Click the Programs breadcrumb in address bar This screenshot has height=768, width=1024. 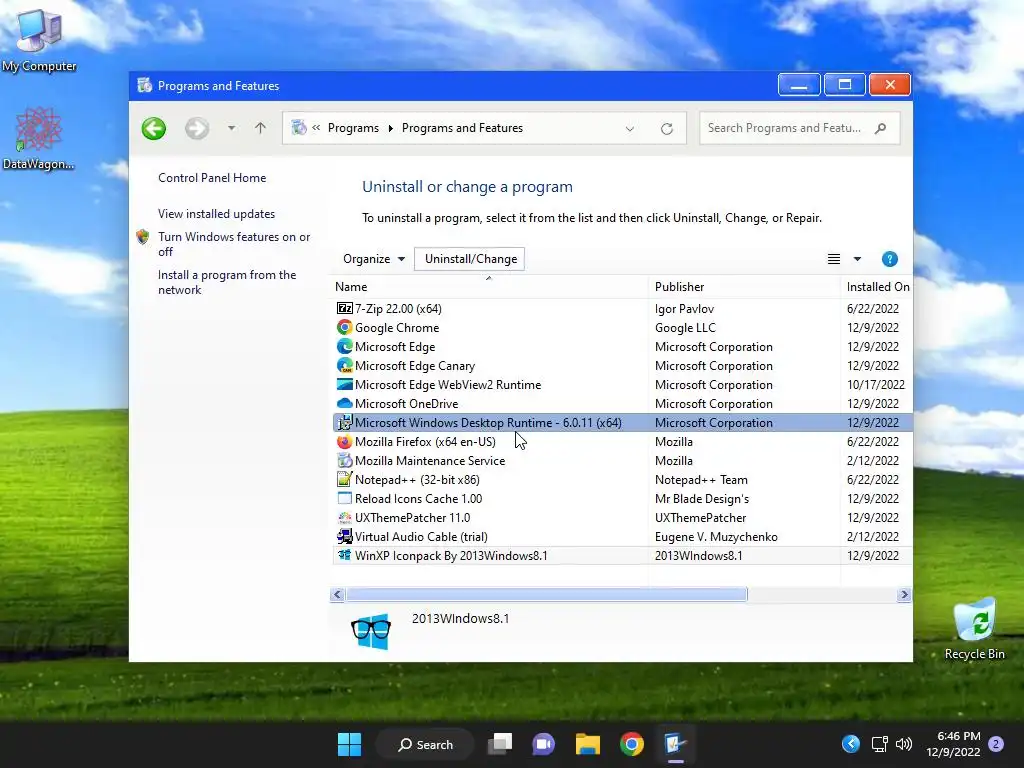coord(353,128)
